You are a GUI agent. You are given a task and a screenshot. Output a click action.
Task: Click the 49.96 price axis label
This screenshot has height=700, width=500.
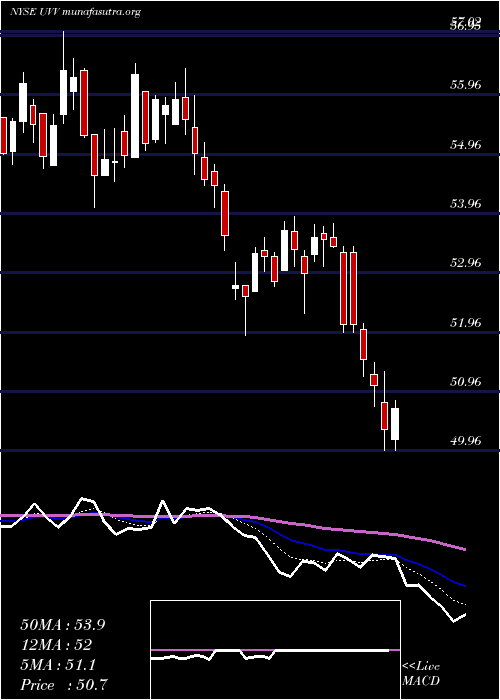[x=465, y=441]
